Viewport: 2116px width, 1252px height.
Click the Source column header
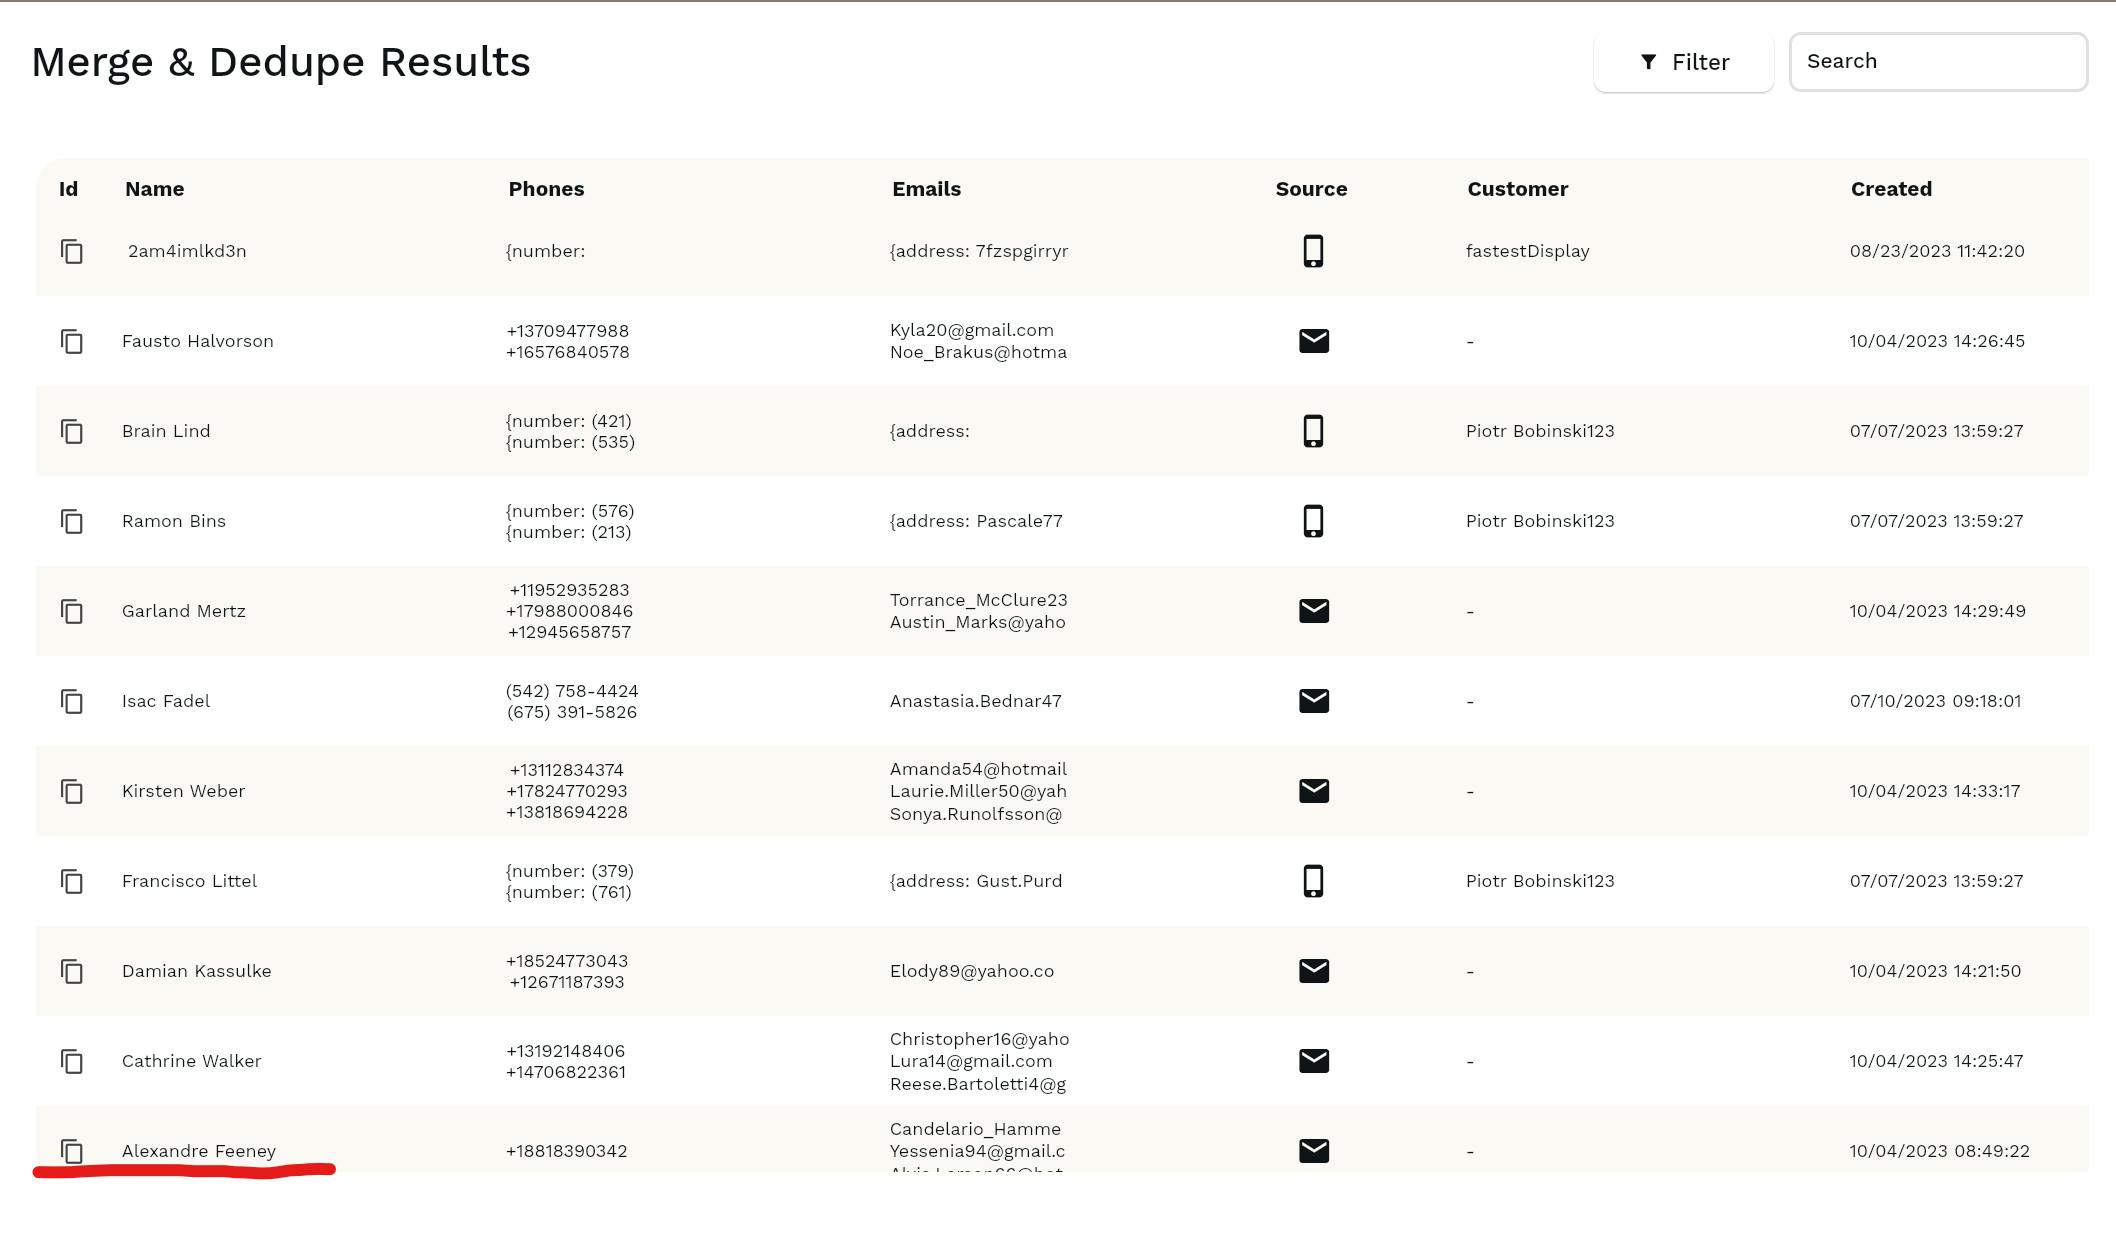(1310, 189)
